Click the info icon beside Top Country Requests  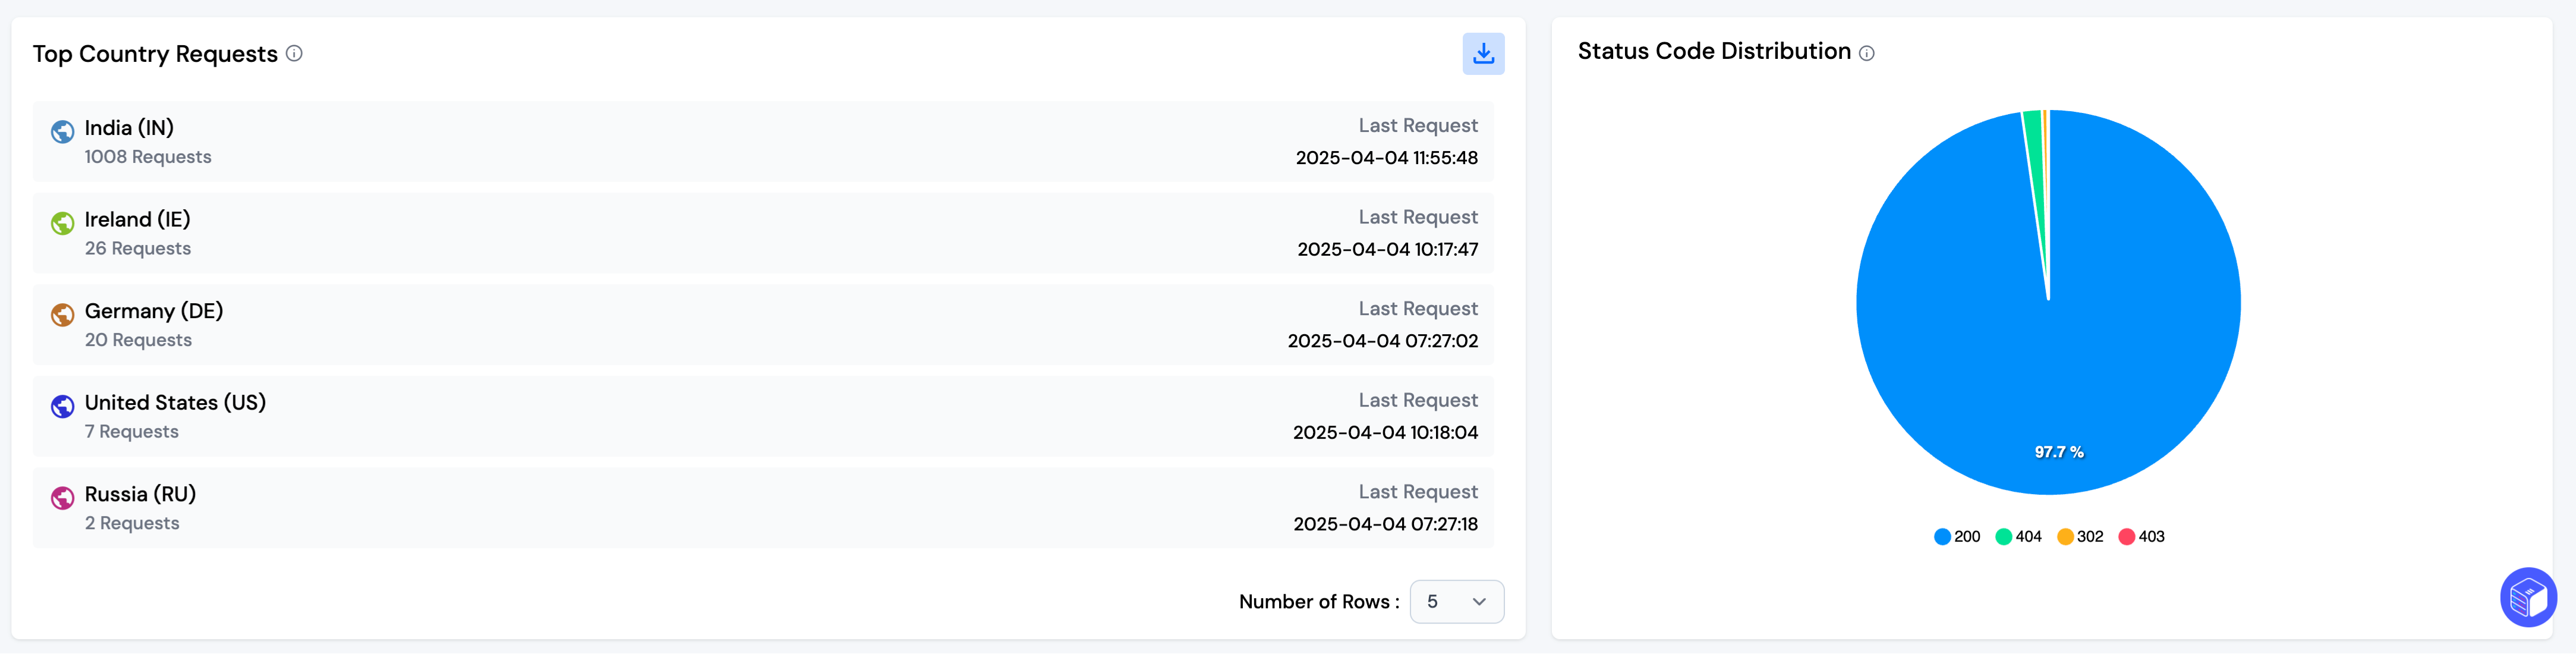[294, 54]
